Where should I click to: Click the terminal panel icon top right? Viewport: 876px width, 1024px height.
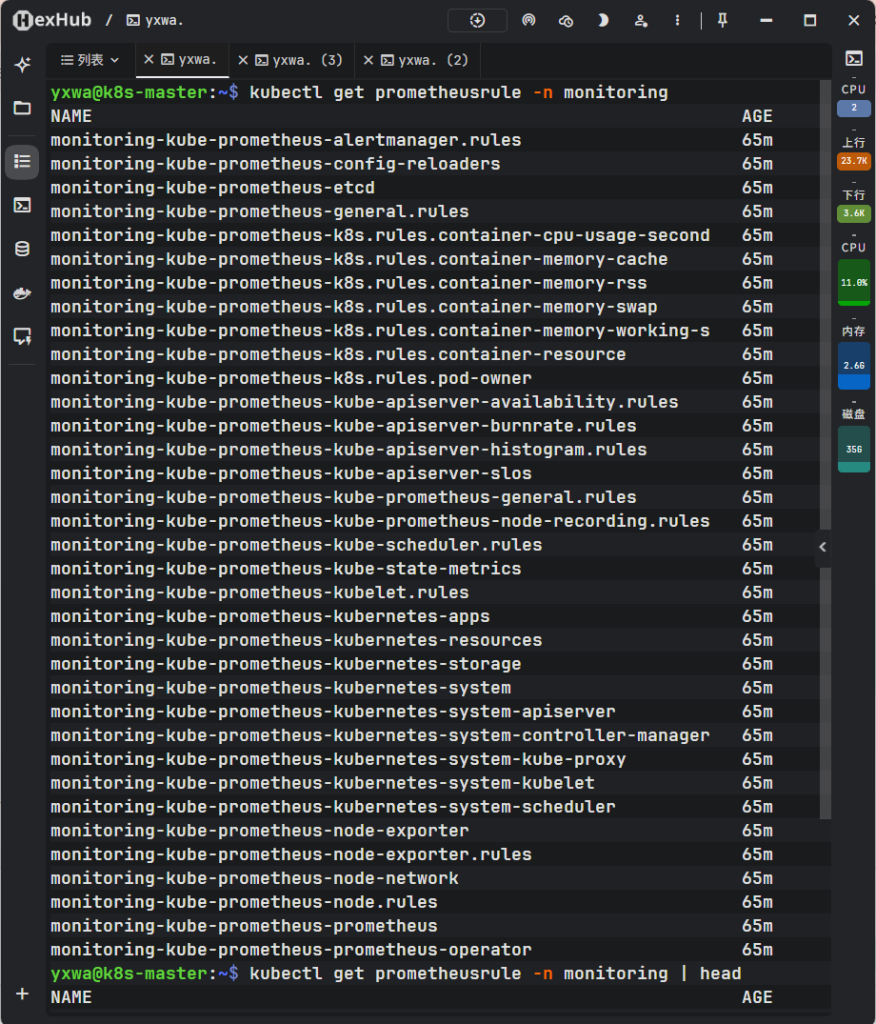click(x=854, y=59)
